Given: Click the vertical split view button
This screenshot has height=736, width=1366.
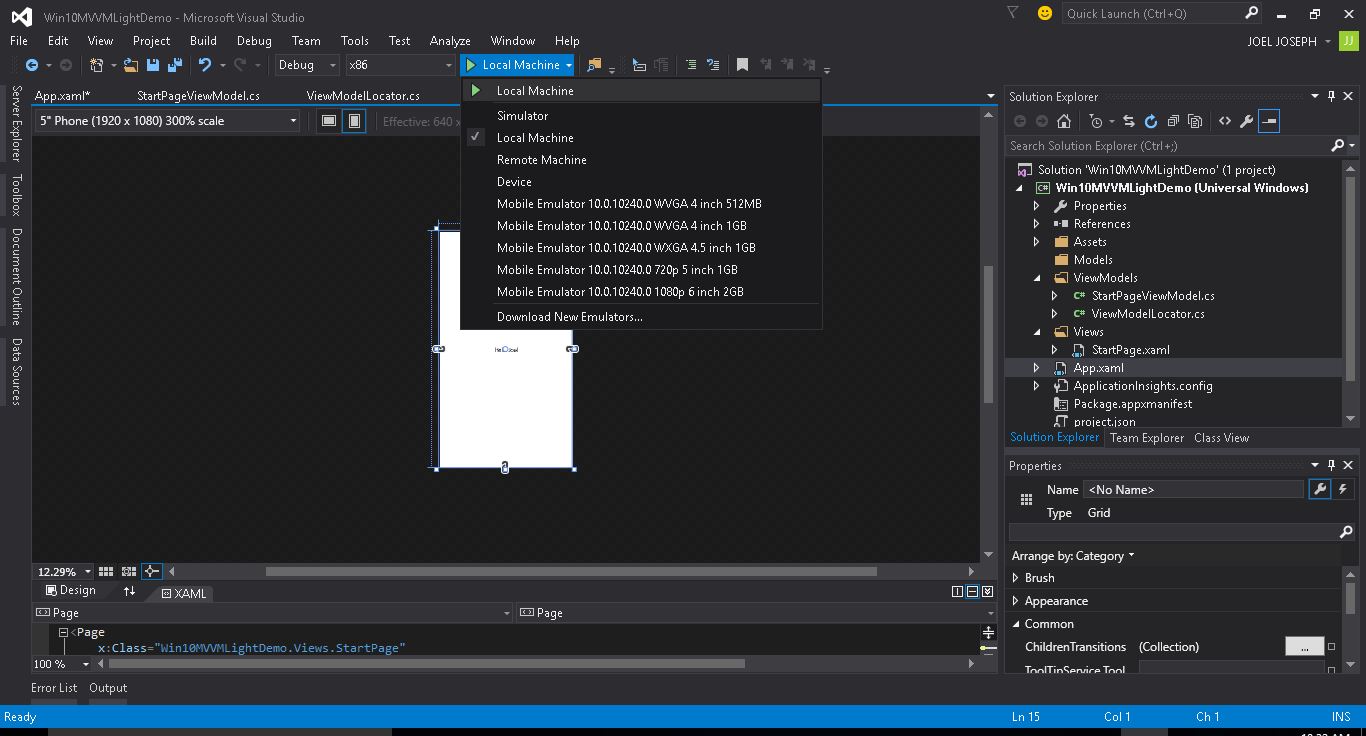Looking at the screenshot, I should 957,592.
